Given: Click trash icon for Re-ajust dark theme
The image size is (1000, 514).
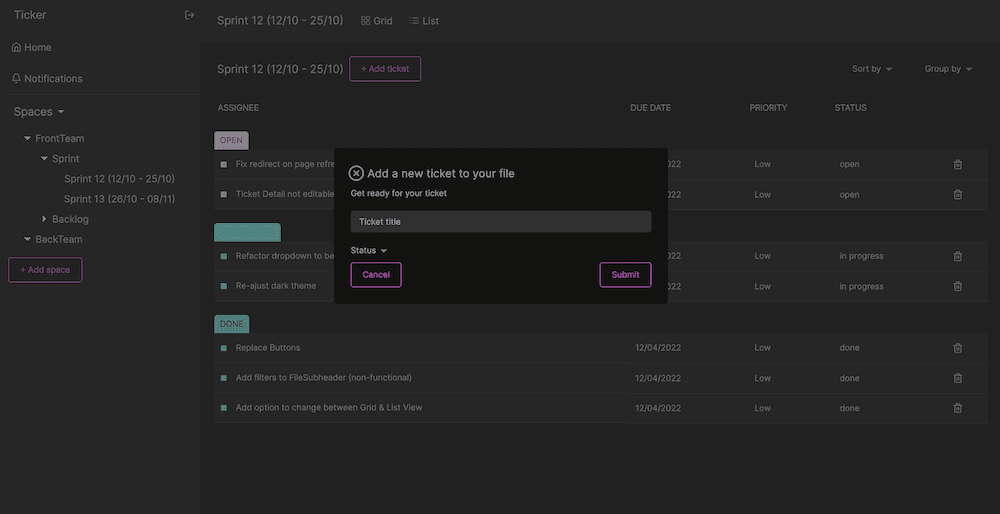Looking at the screenshot, I should (957, 287).
